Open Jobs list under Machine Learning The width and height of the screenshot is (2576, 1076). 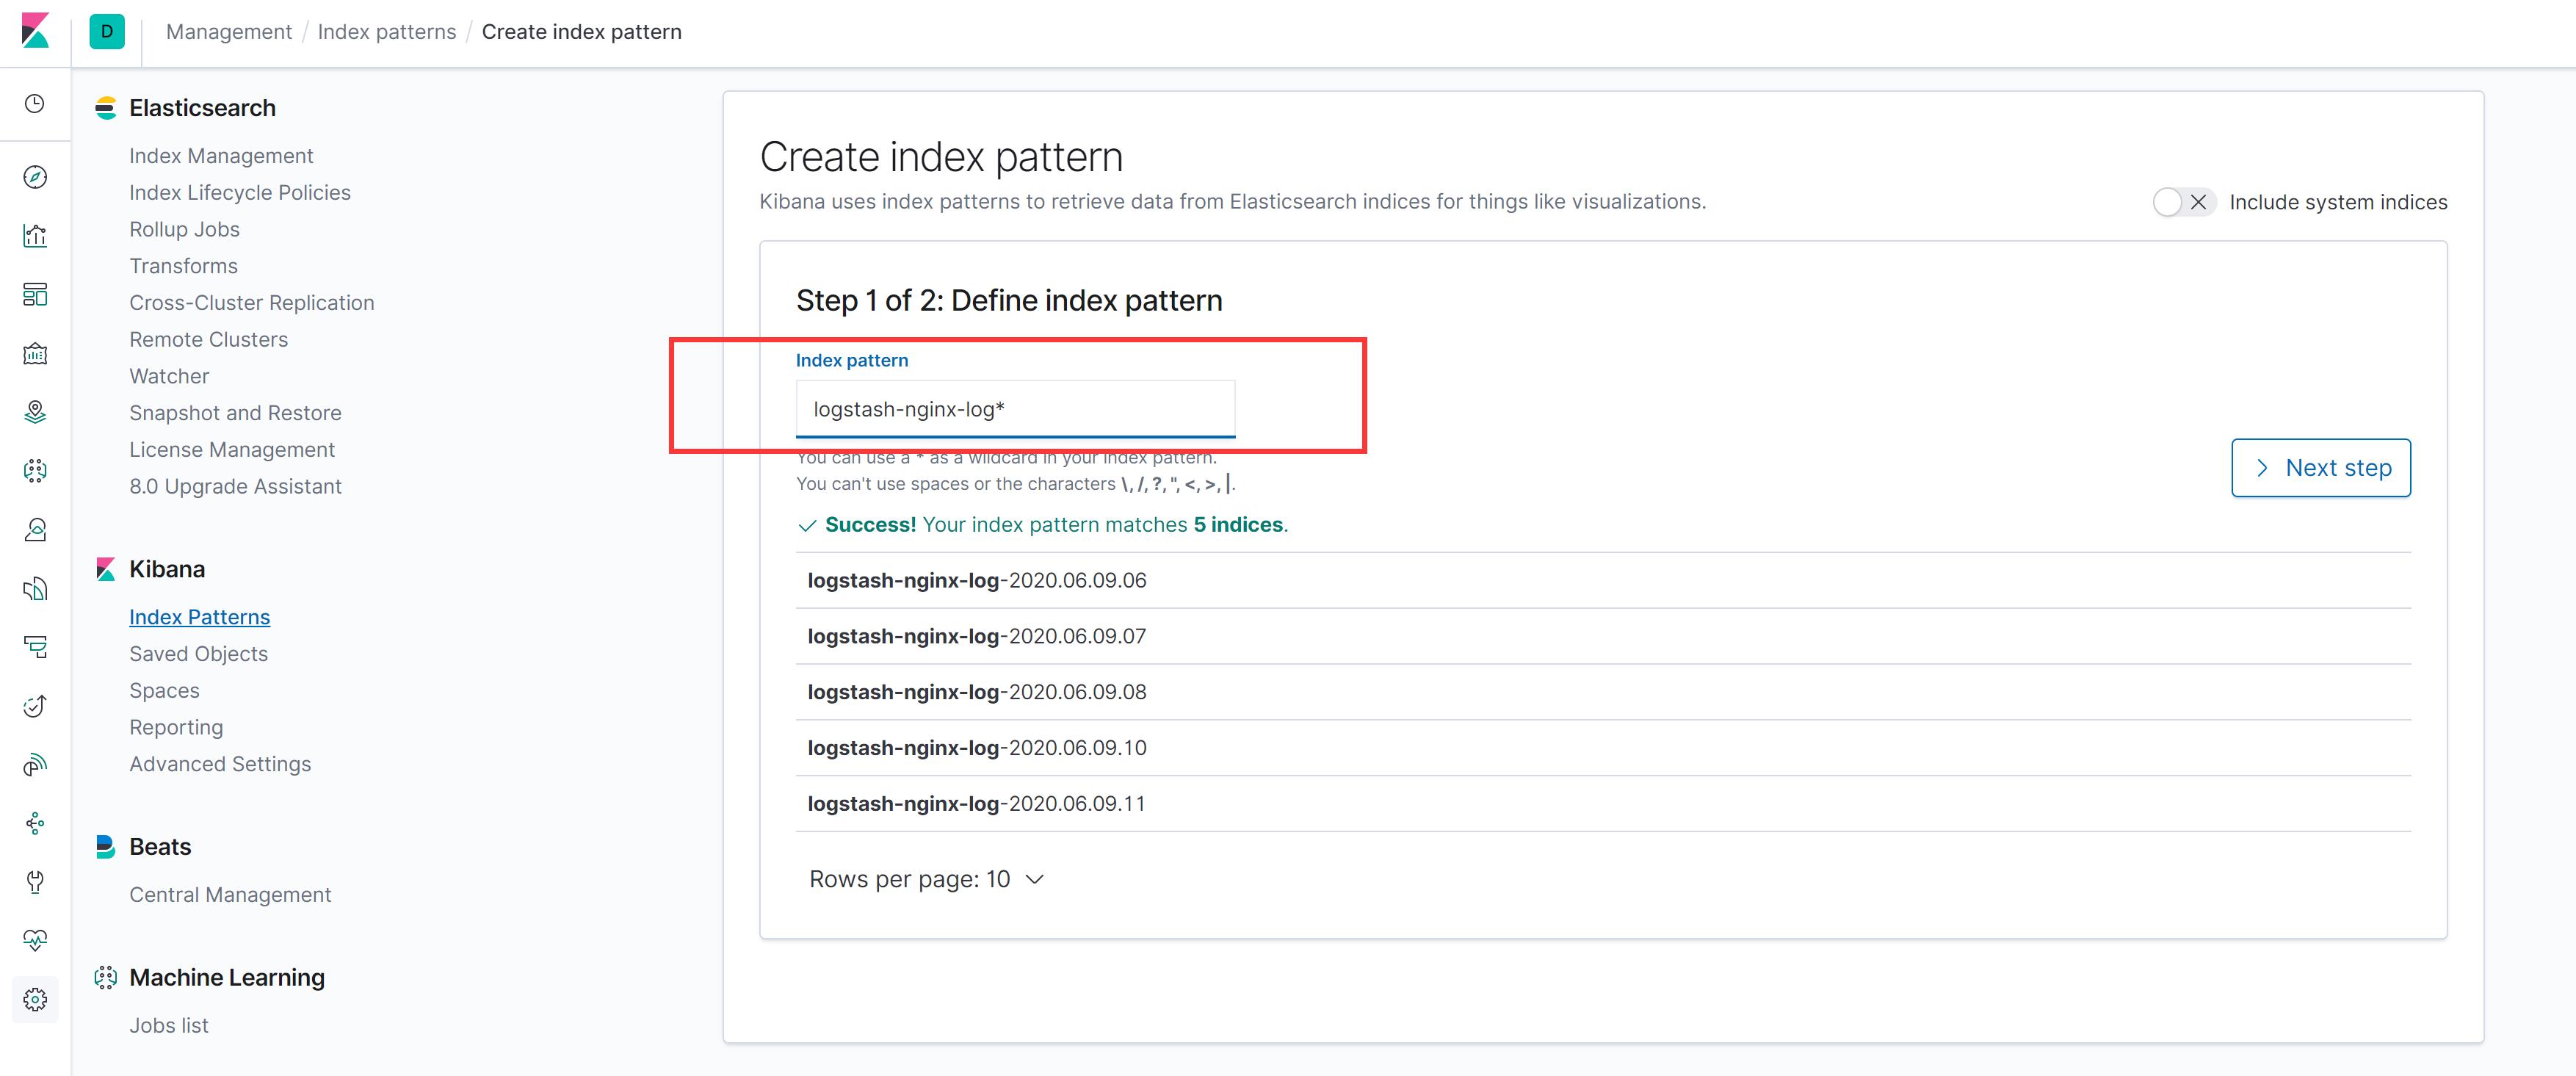(x=169, y=1026)
